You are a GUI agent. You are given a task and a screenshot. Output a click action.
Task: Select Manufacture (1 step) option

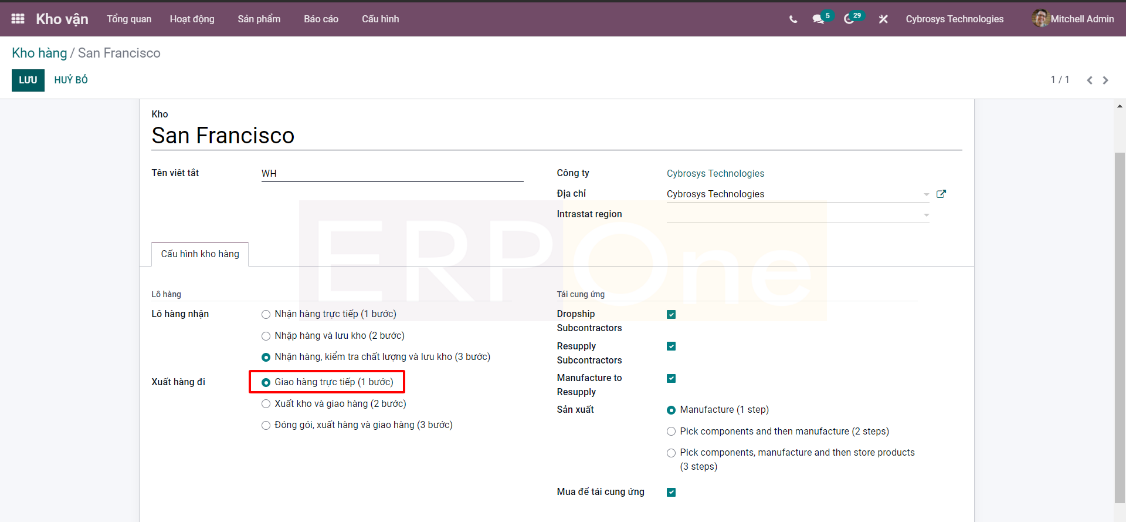671,410
